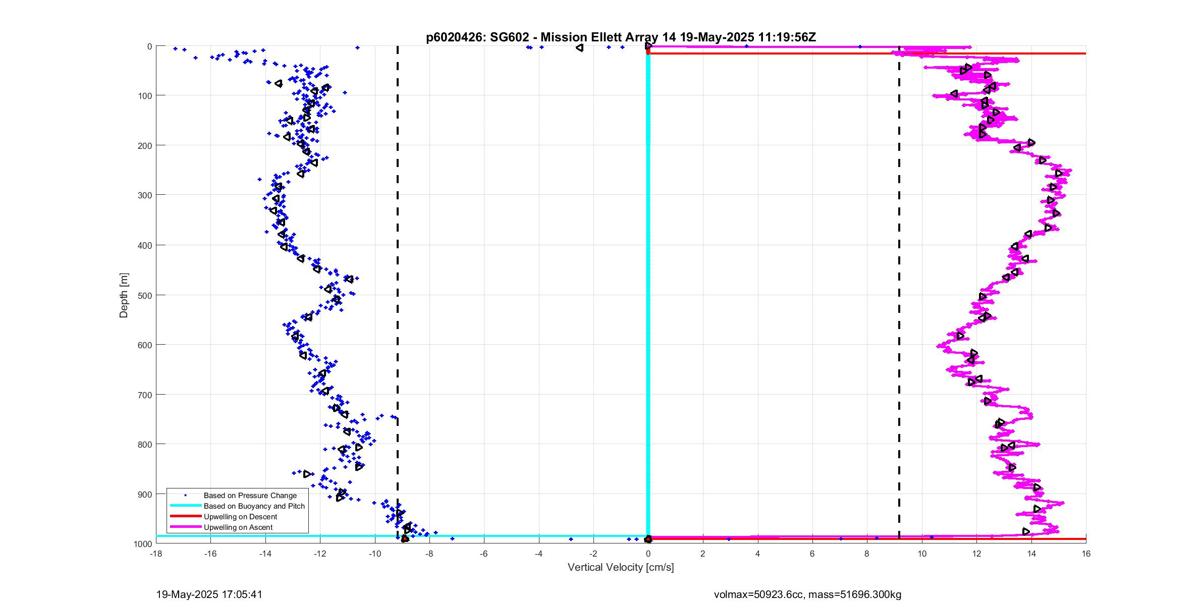This screenshot has width=1200, height=611.
Task: Click the x-axis tick label '-6'
Action: coord(484,553)
